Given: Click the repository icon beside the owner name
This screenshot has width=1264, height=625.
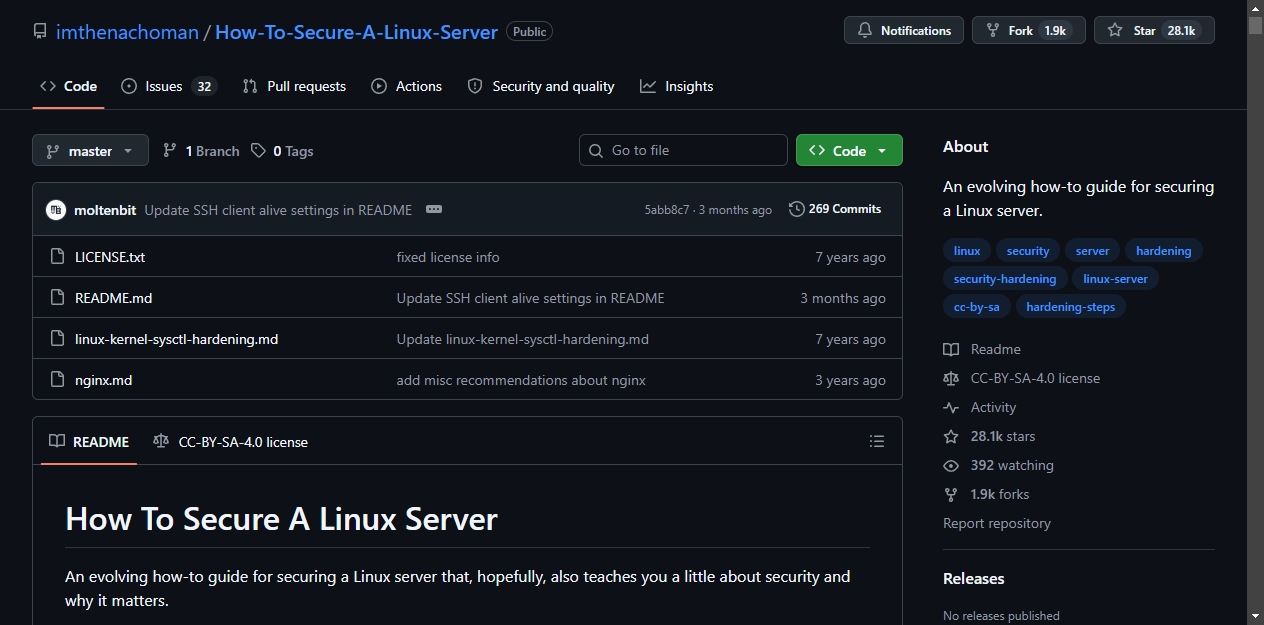Looking at the screenshot, I should tap(40, 31).
